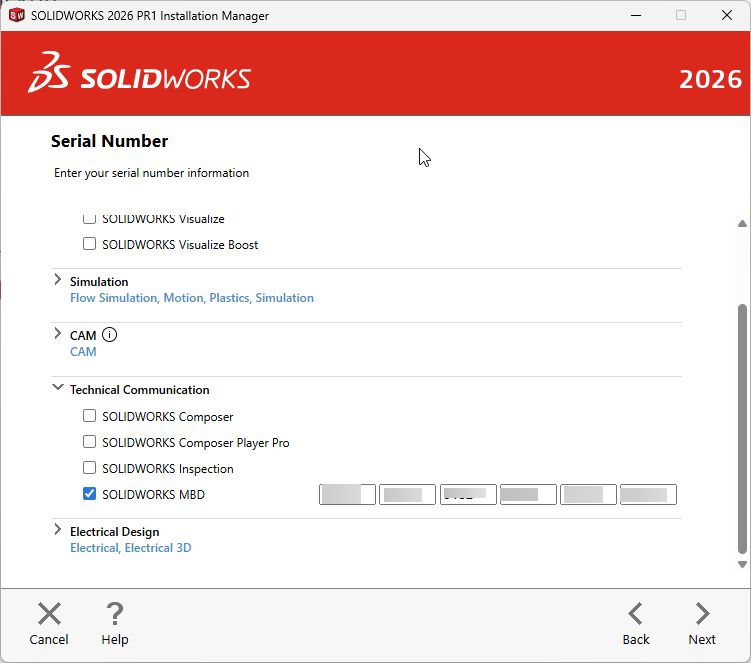Click fifth MBD serial number field
The height and width of the screenshot is (663, 751).
(x=588, y=494)
